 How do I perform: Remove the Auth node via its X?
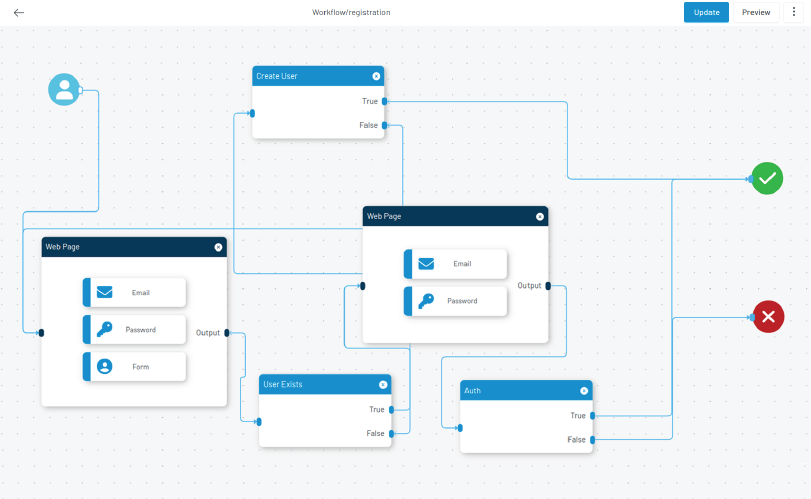[584, 391]
